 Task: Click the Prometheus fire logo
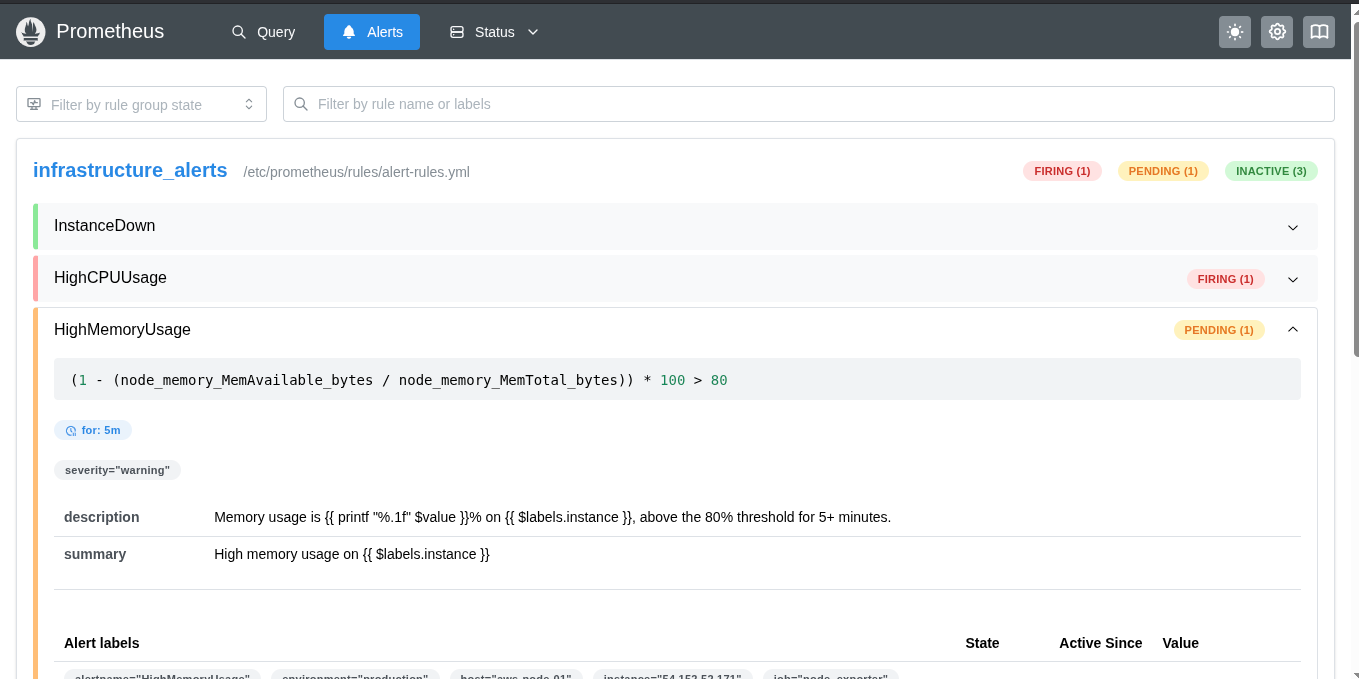pos(30,31)
